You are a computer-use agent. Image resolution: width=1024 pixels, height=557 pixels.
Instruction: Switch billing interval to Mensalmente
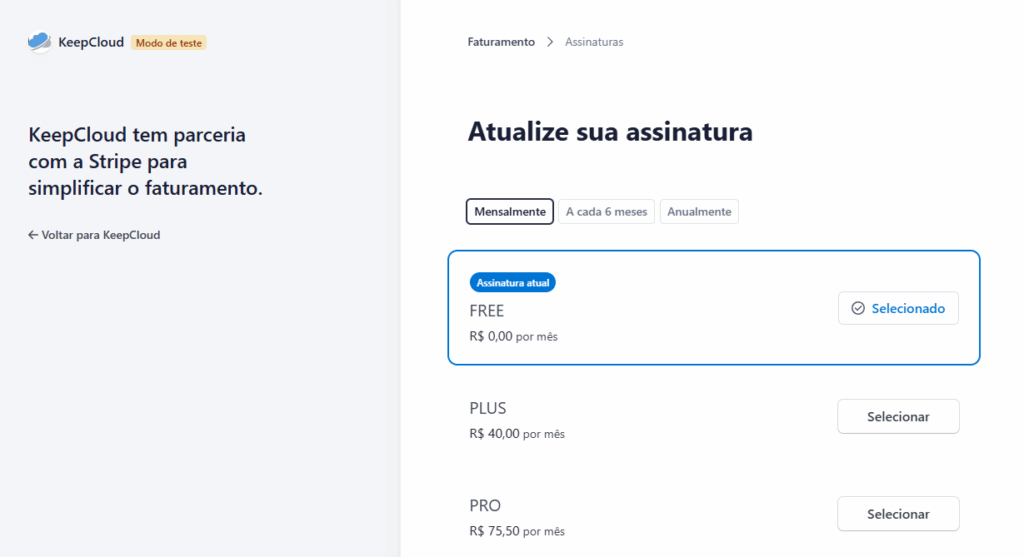509,212
